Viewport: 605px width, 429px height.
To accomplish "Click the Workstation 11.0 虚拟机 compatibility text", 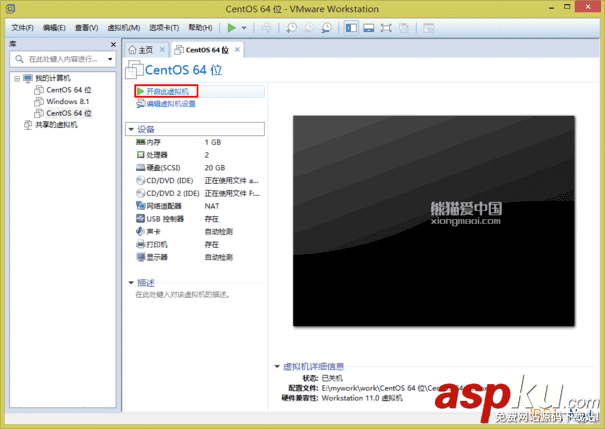I will click(362, 398).
